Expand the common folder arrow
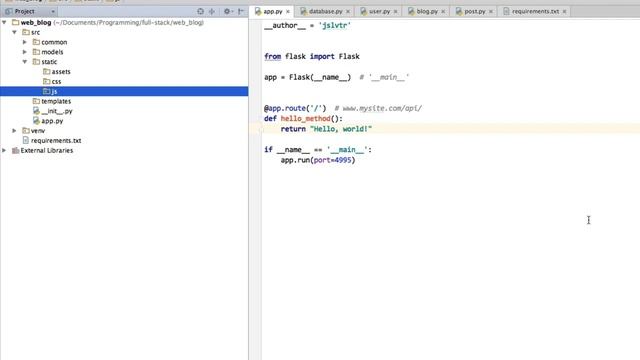 [x=24, y=42]
